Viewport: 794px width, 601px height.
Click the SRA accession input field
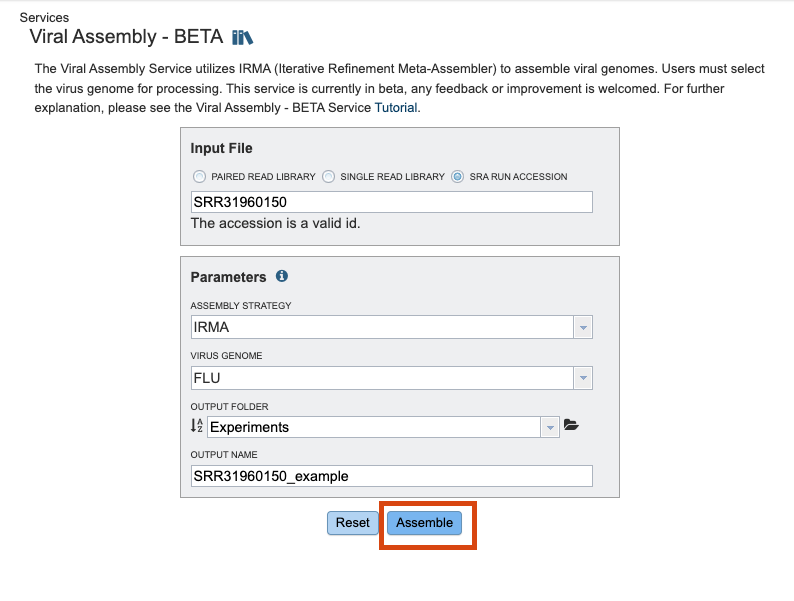(391, 202)
